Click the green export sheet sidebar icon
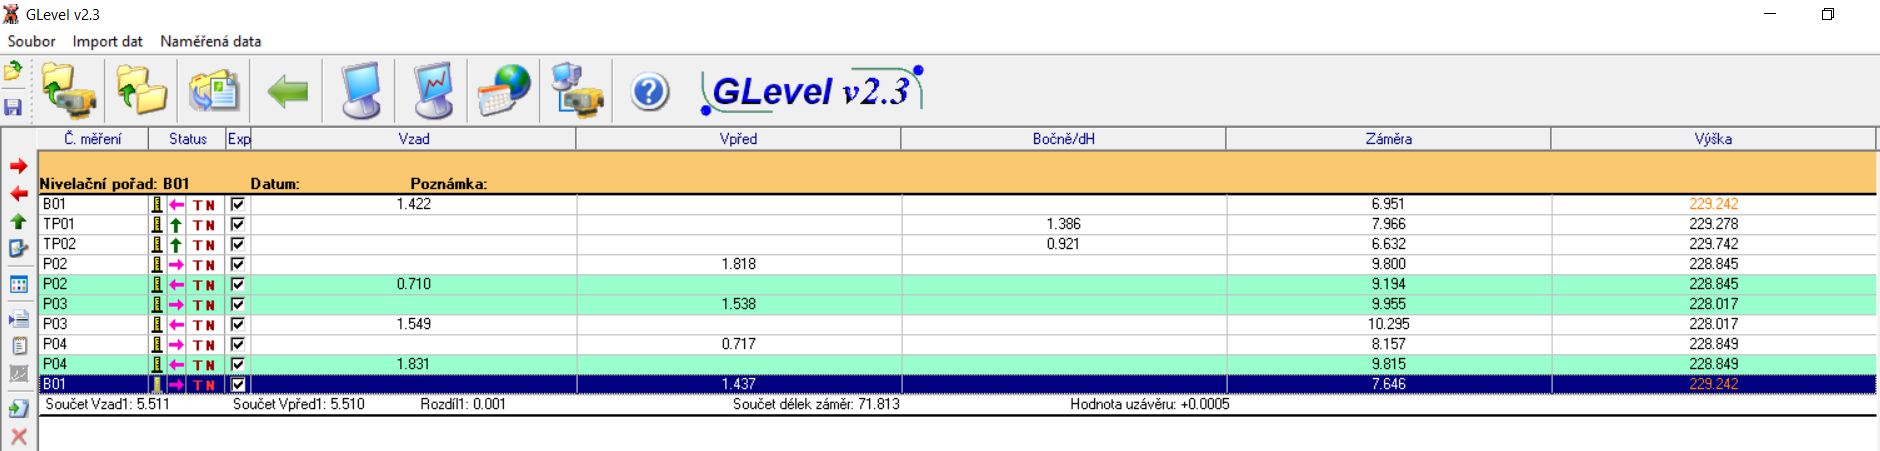The width and height of the screenshot is (1880, 451). point(18,408)
